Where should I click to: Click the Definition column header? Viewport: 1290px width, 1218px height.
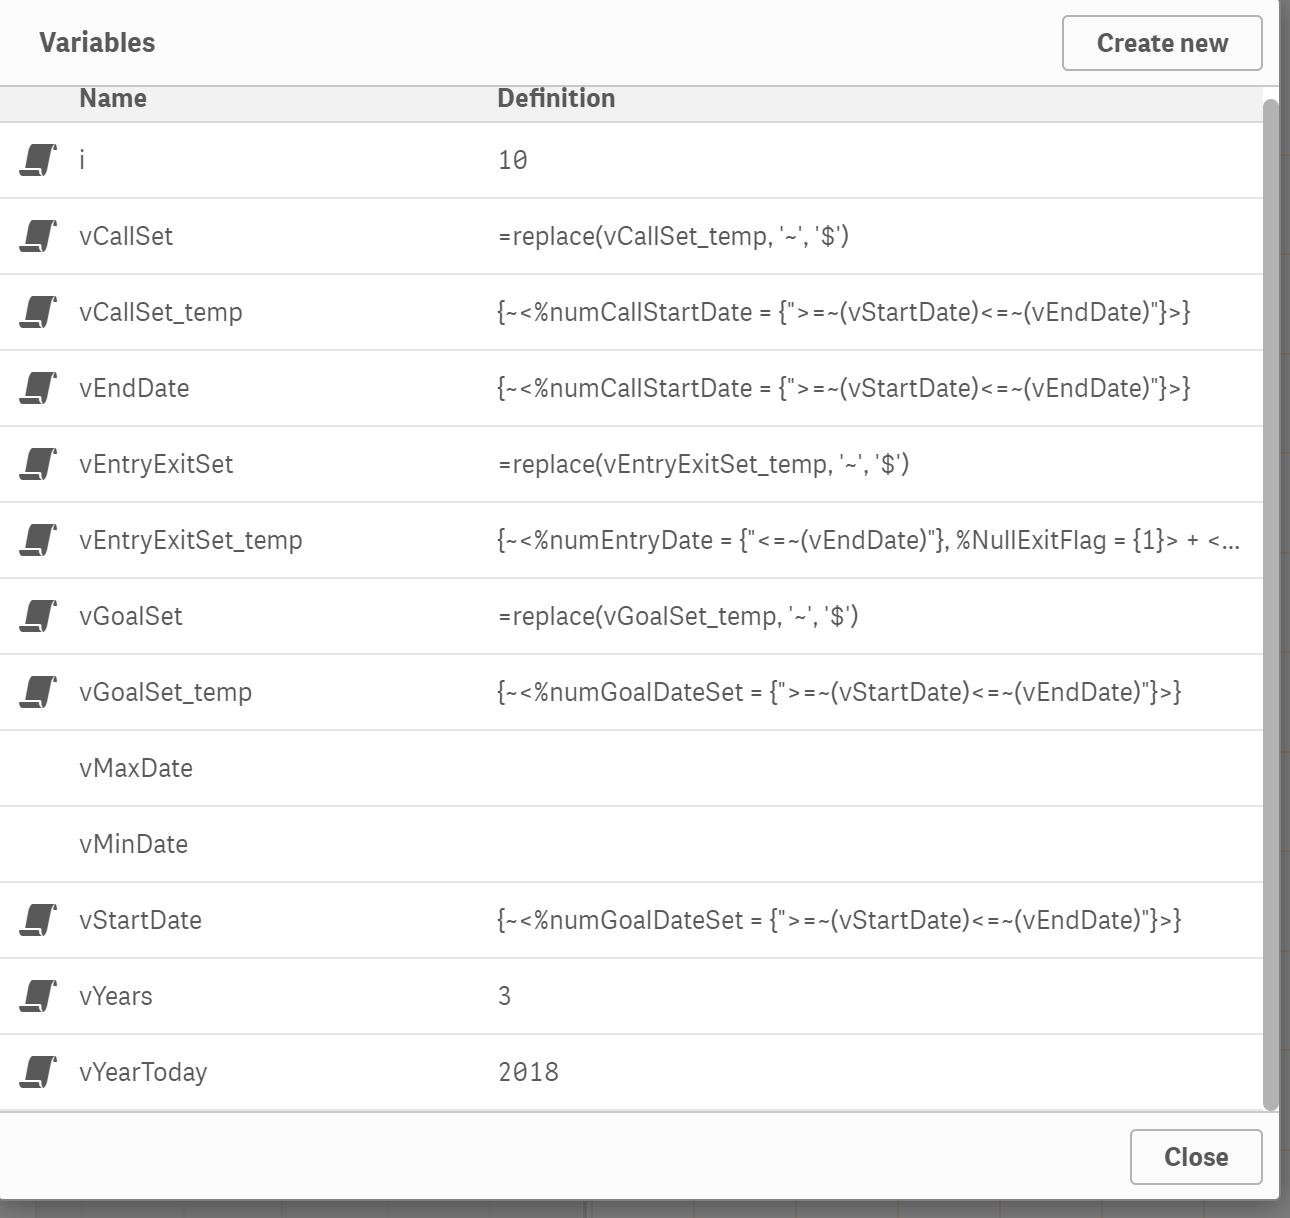(x=557, y=98)
